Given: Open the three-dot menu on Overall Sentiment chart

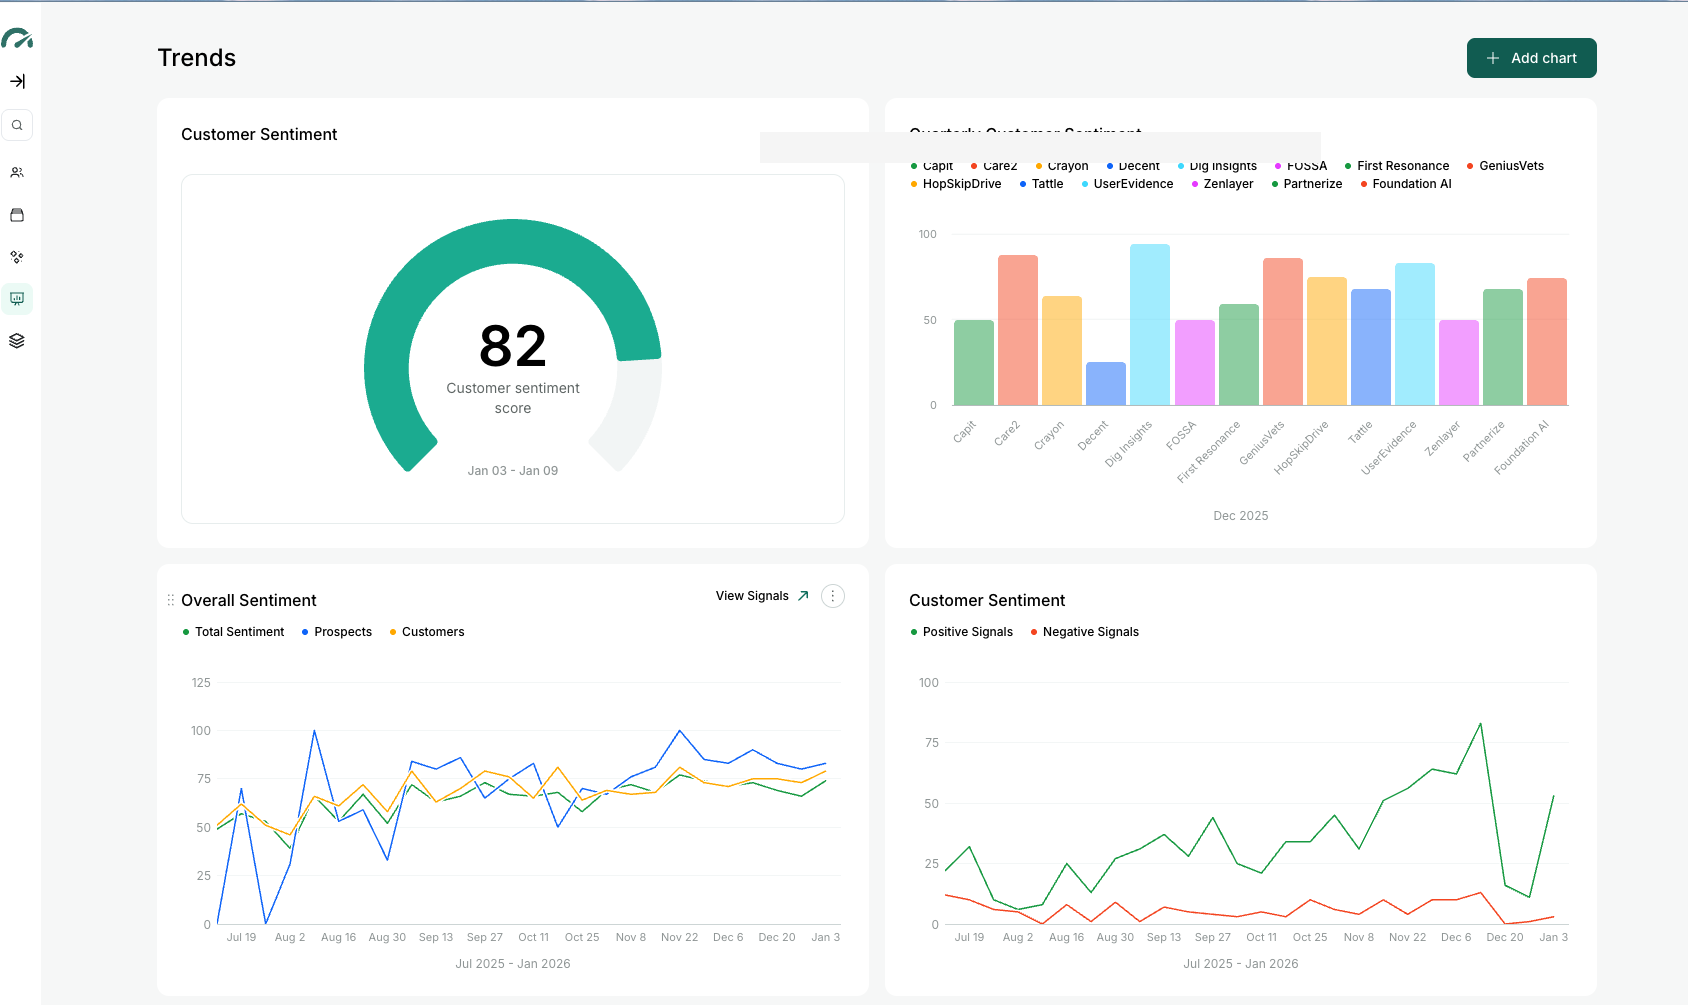Looking at the screenshot, I should point(832,595).
